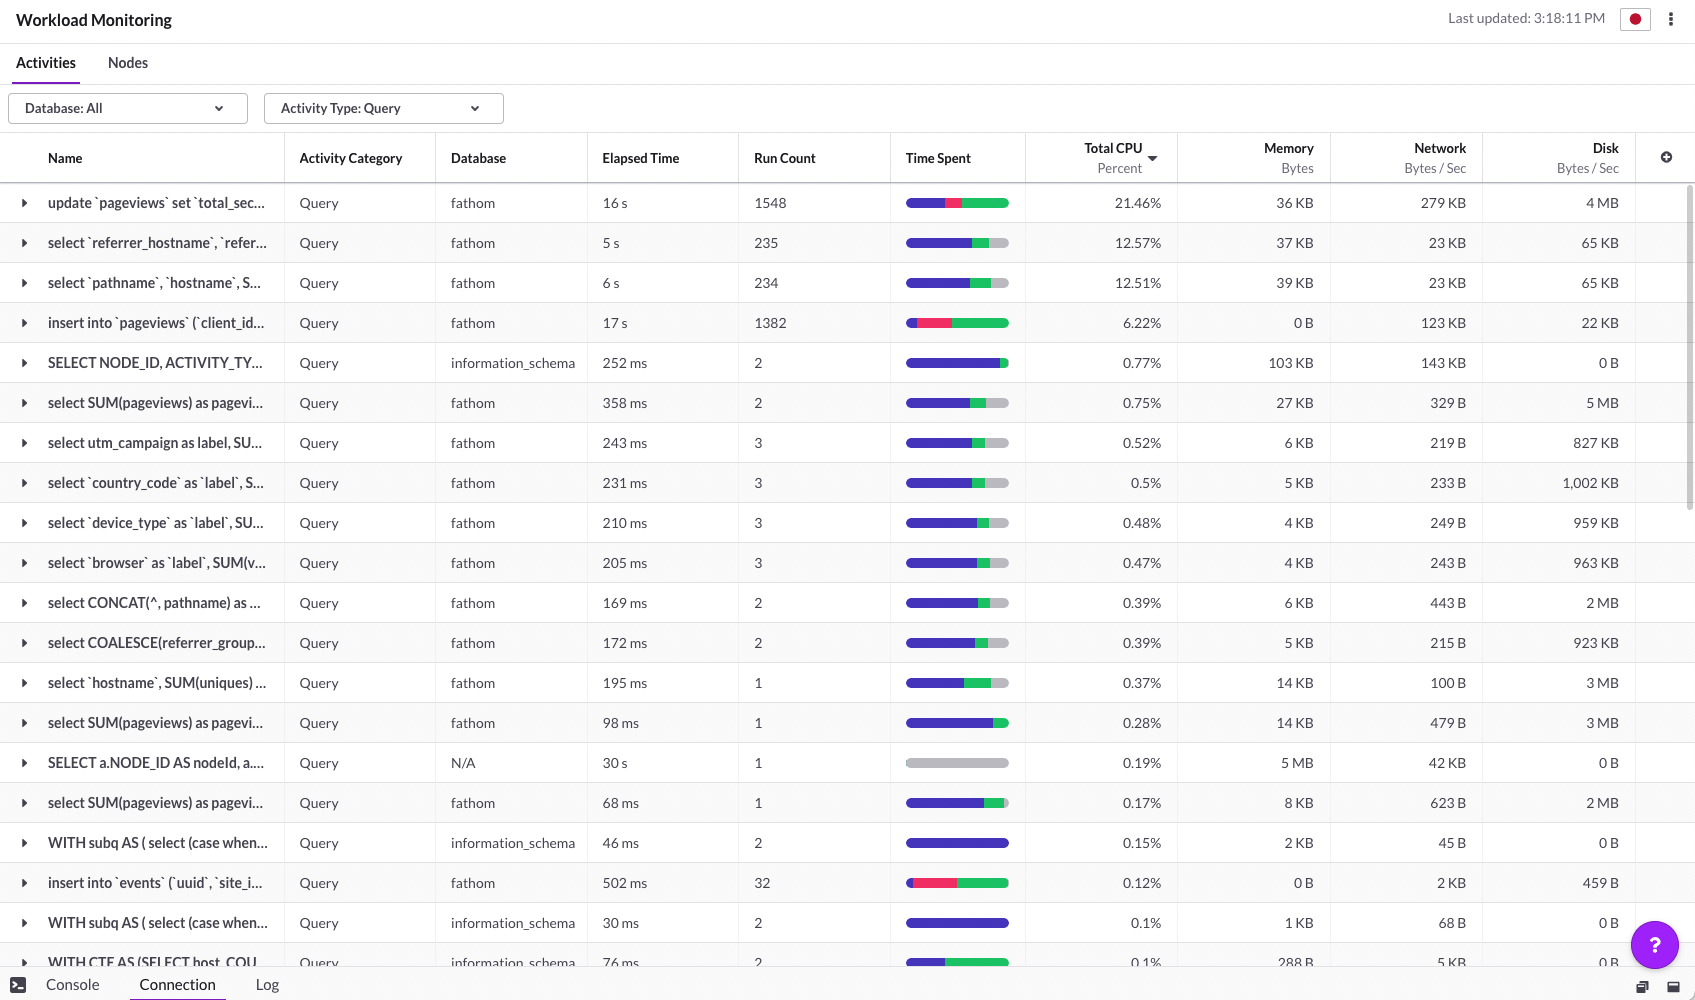Click the terminal icon beside Console
The width and height of the screenshot is (1695, 1000).
click(x=18, y=985)
